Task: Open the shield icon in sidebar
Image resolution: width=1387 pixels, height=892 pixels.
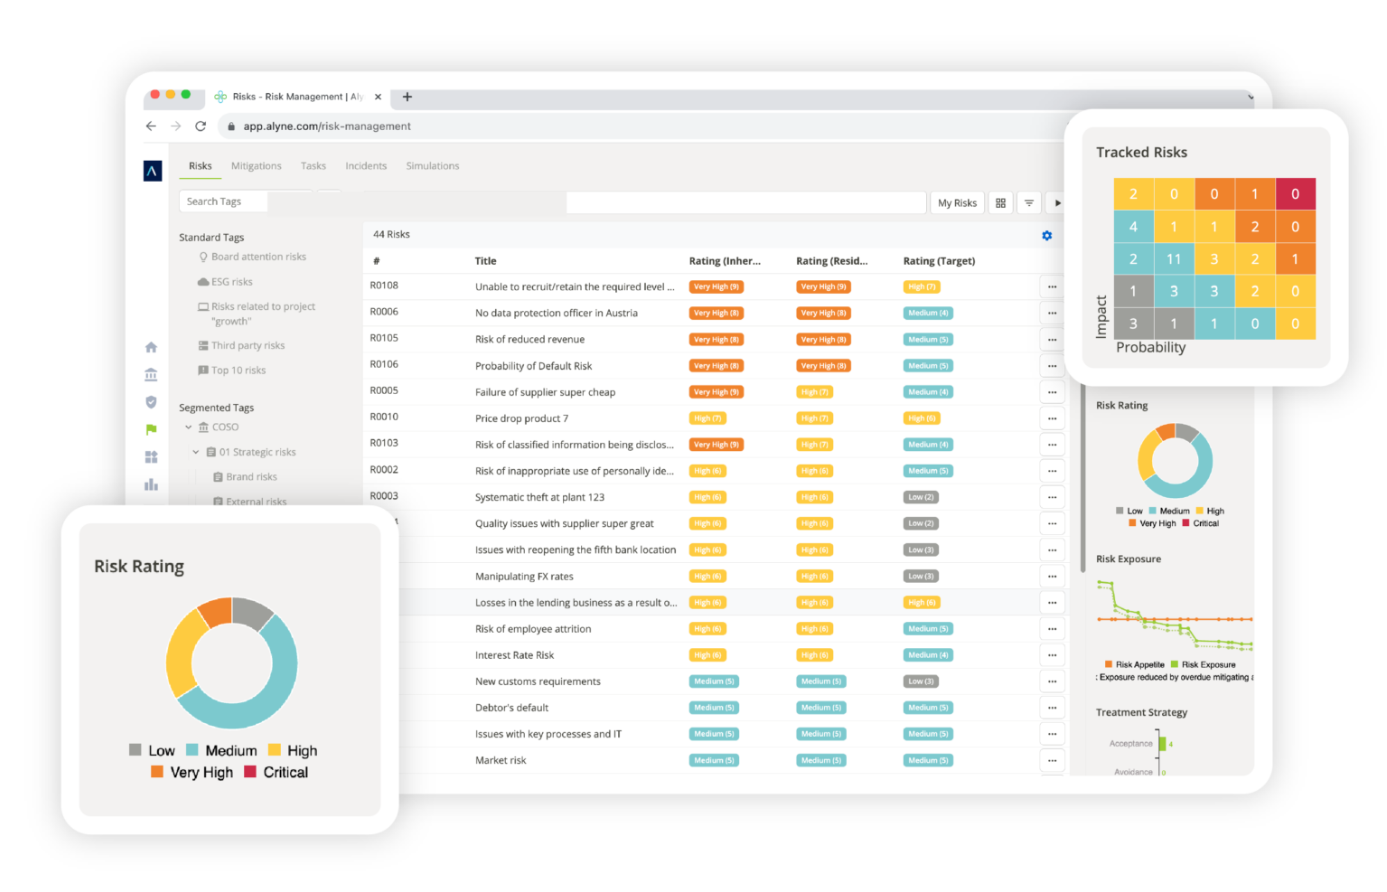Action: 151,402
